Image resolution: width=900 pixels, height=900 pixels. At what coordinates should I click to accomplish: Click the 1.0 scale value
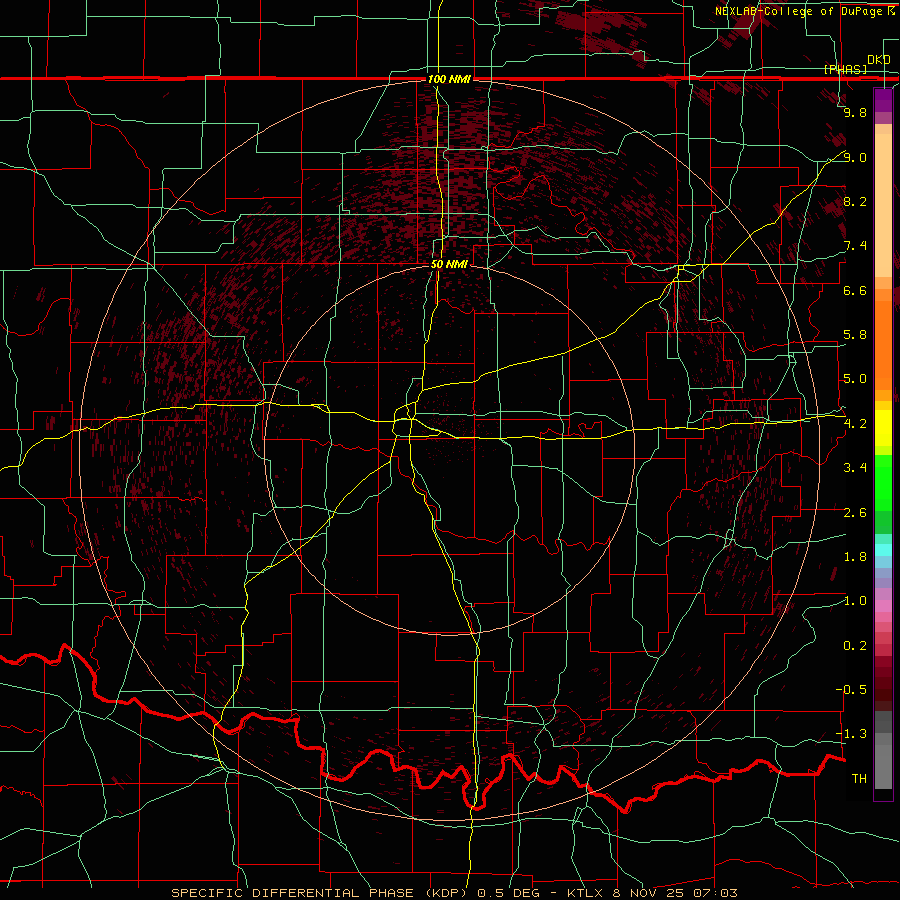pos(855,601)
